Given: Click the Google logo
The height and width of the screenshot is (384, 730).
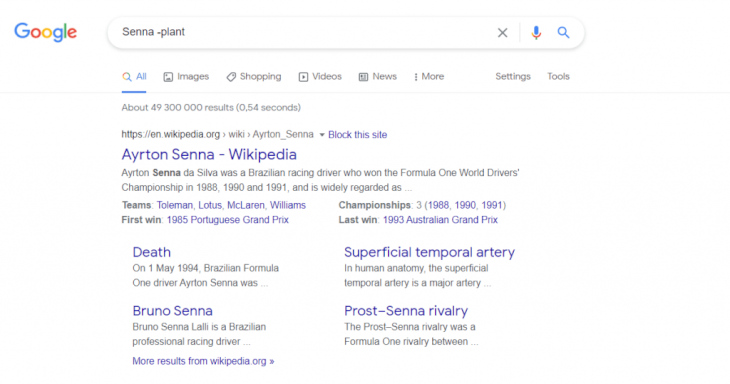Looking at the screenshot, I should [46, 32].
